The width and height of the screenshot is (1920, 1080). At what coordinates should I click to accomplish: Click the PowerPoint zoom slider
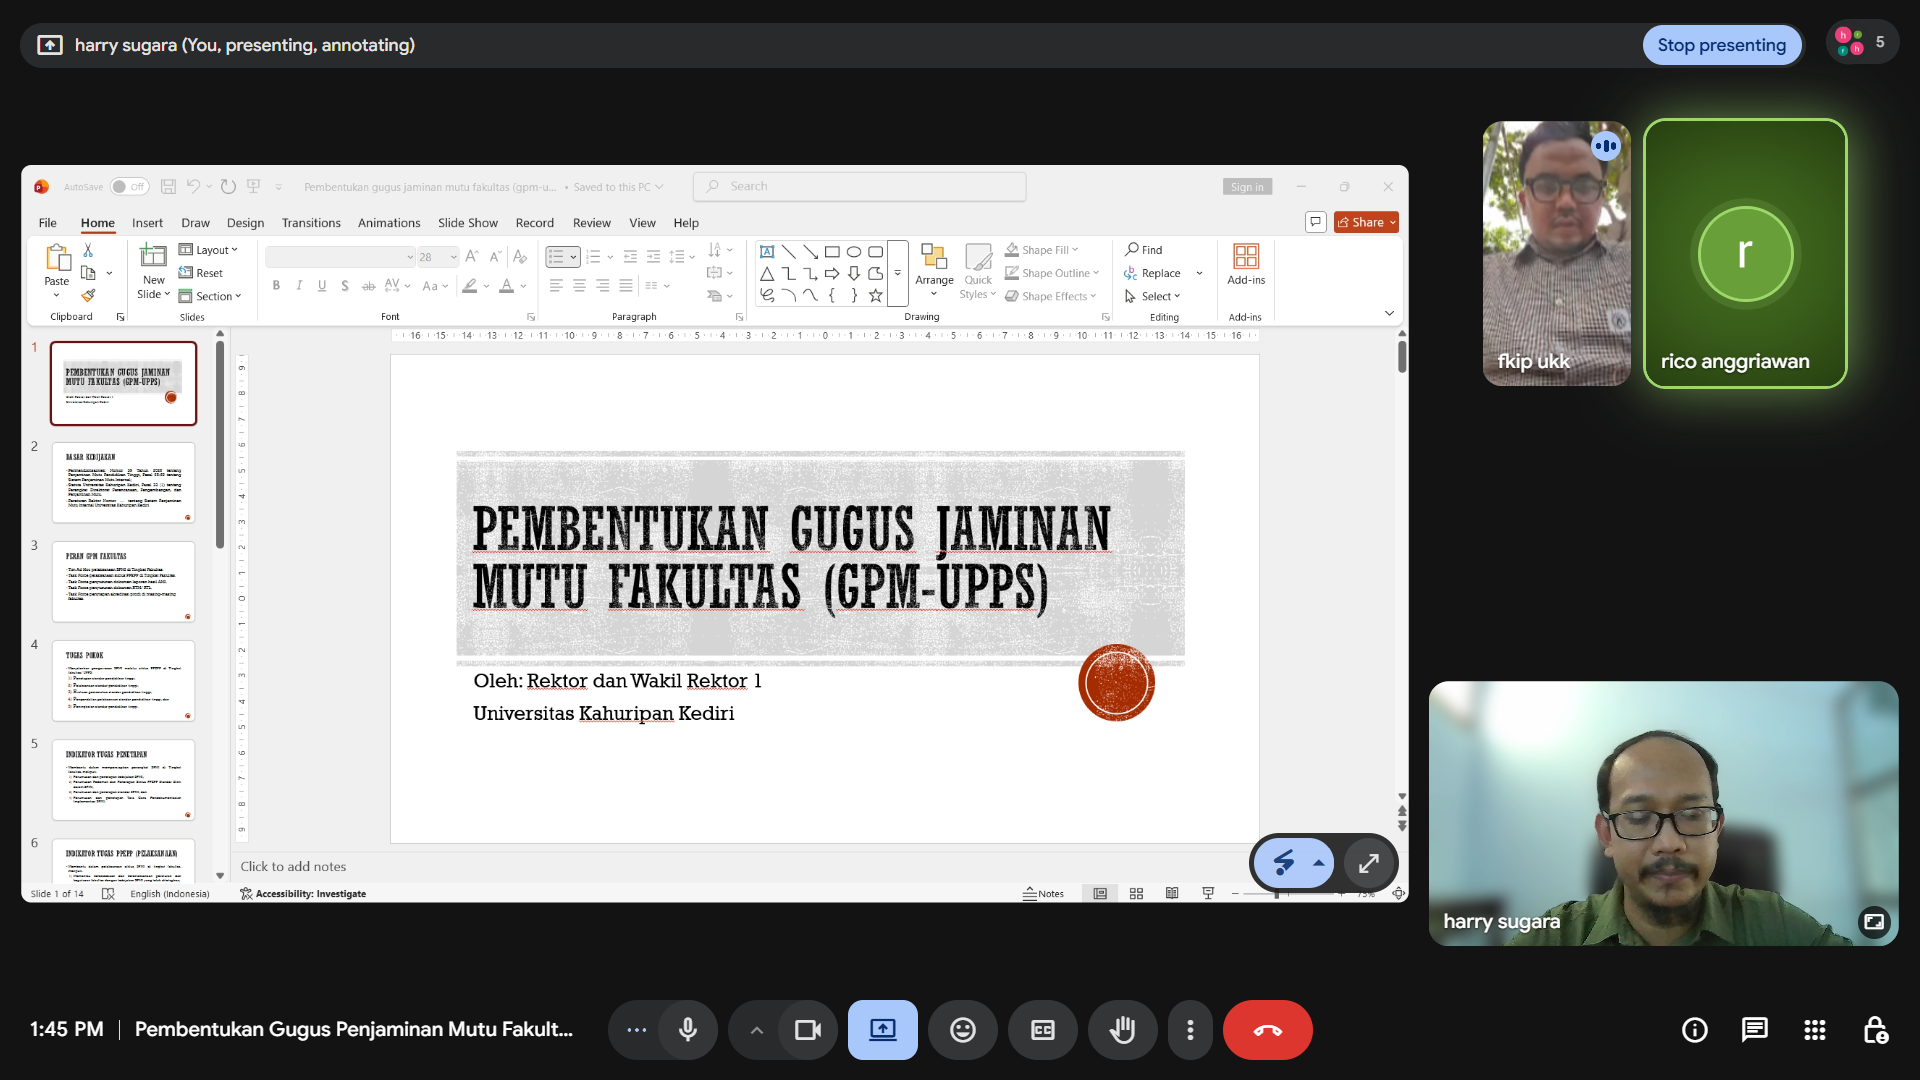1290,893
